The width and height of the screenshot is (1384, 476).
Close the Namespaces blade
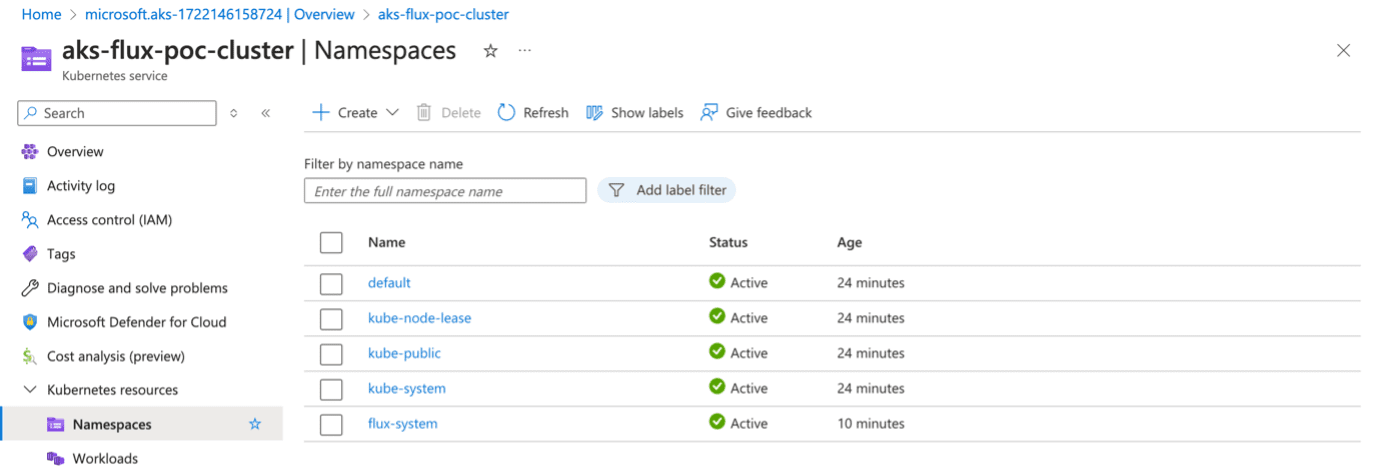click(1343, 51)
